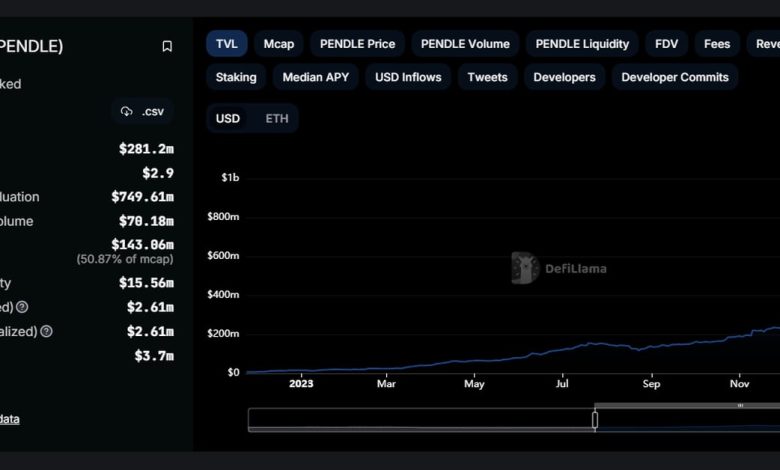Turn on the Fees metric
The width and height of the screenshot is (780, 470).
(717, 44)
